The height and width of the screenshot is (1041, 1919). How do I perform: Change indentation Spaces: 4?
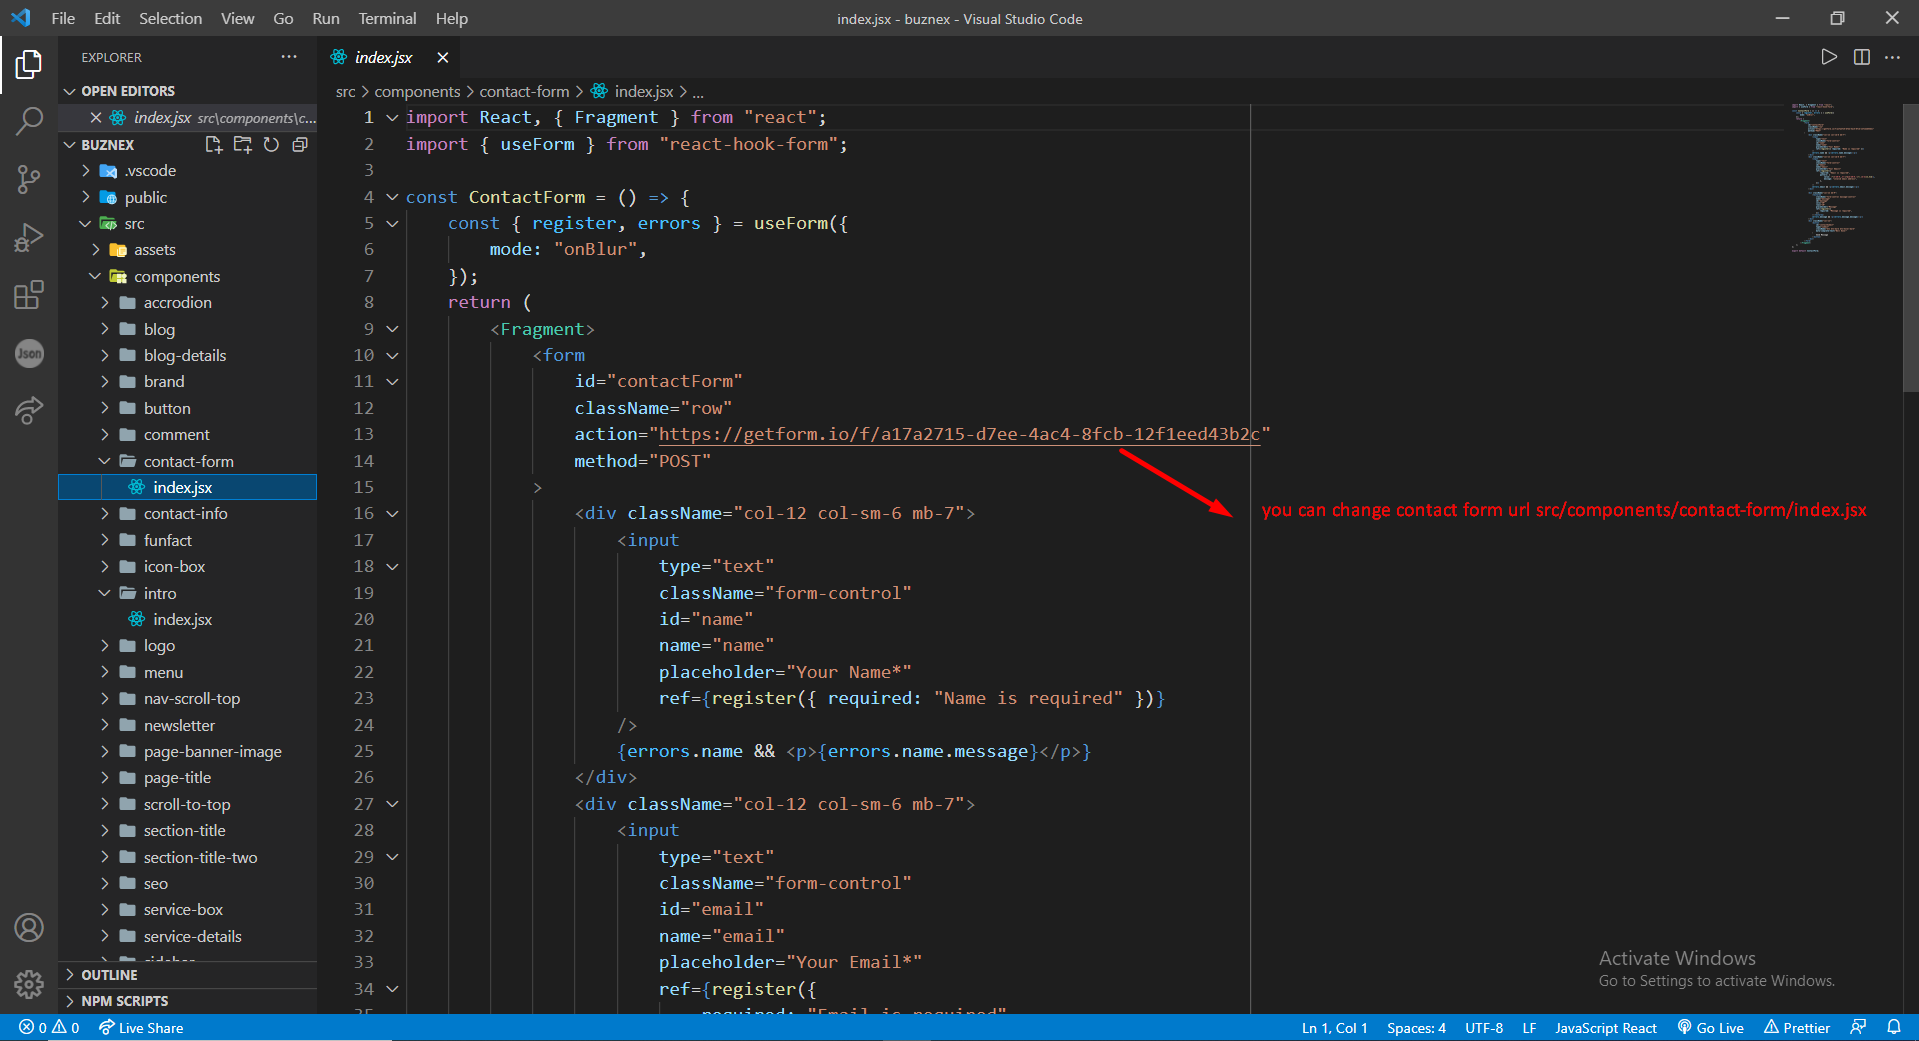pos(1416,1027)
